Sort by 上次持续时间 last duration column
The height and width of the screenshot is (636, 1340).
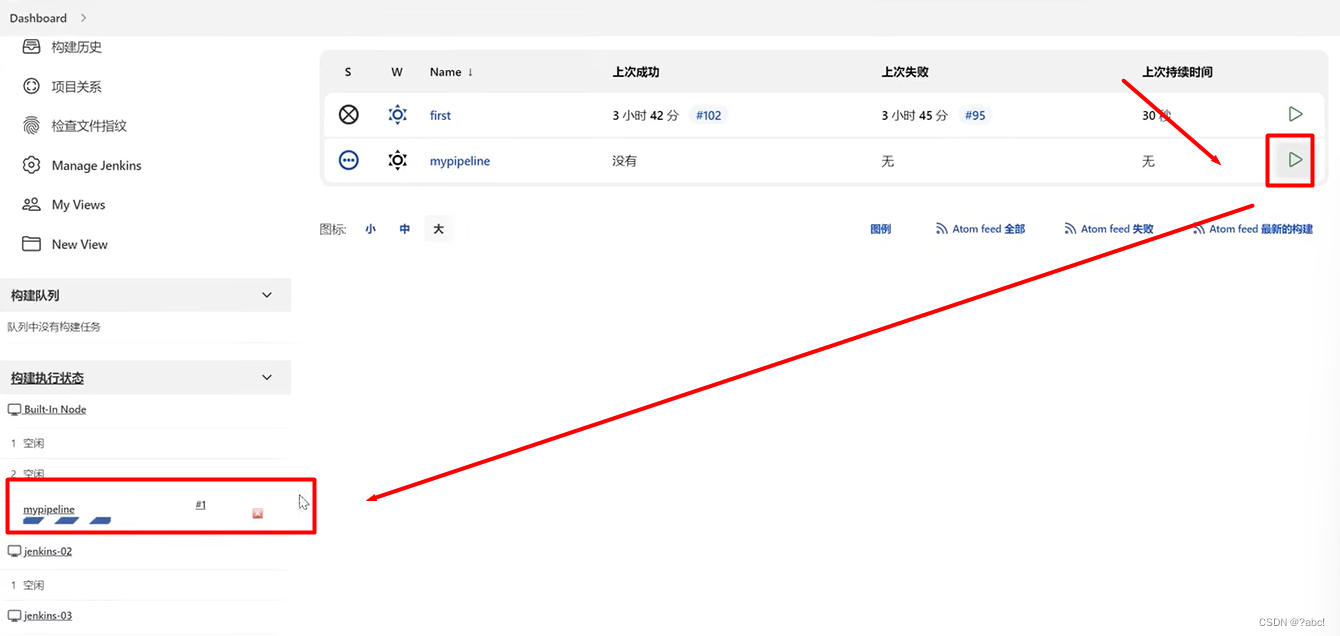[1178, 72]
